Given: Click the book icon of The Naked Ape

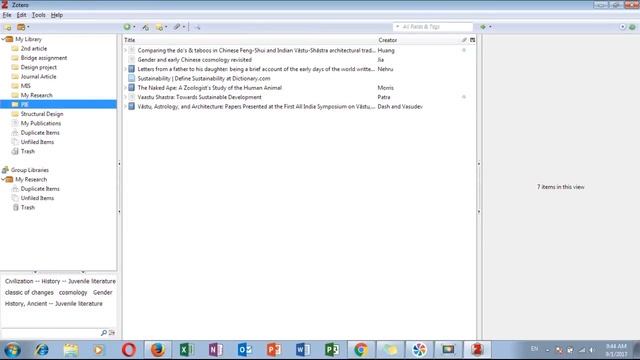Looking at the screenshot, I should (x=131, y=88).
